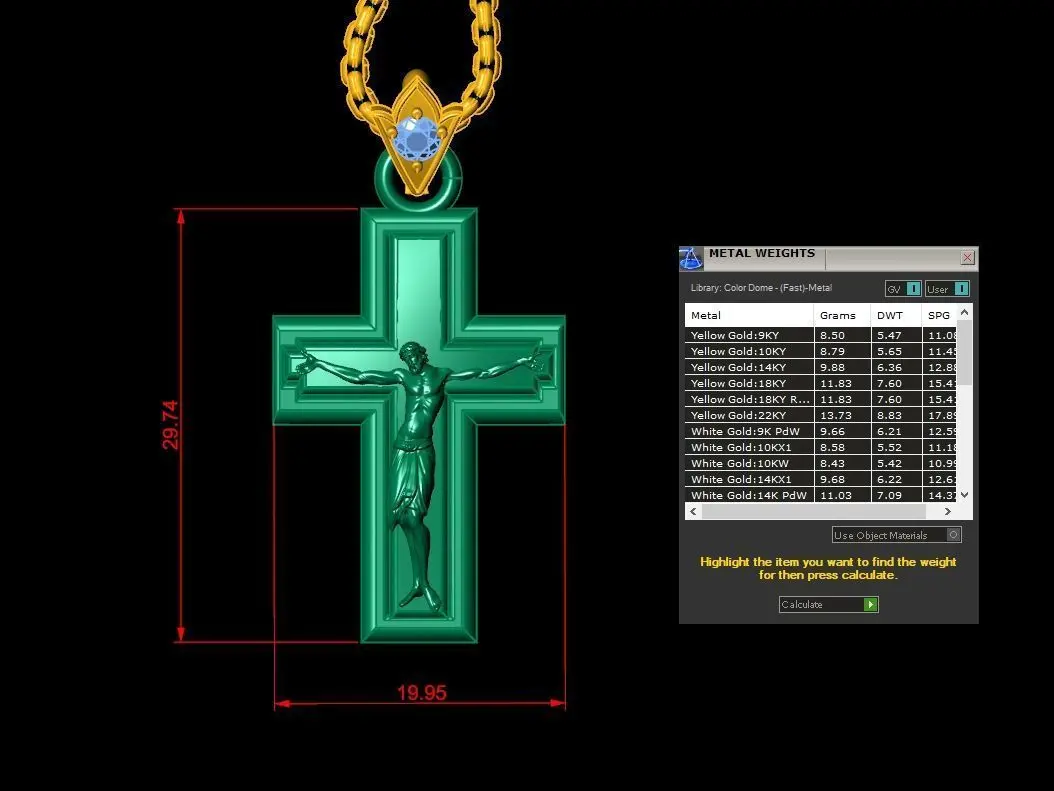Click the scroll left arrow under table

(694, 511)
